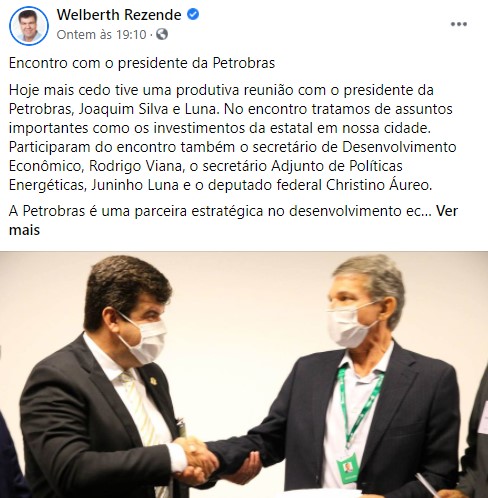Click the name 'Juninho Luna' in the text

click(135, 185)
